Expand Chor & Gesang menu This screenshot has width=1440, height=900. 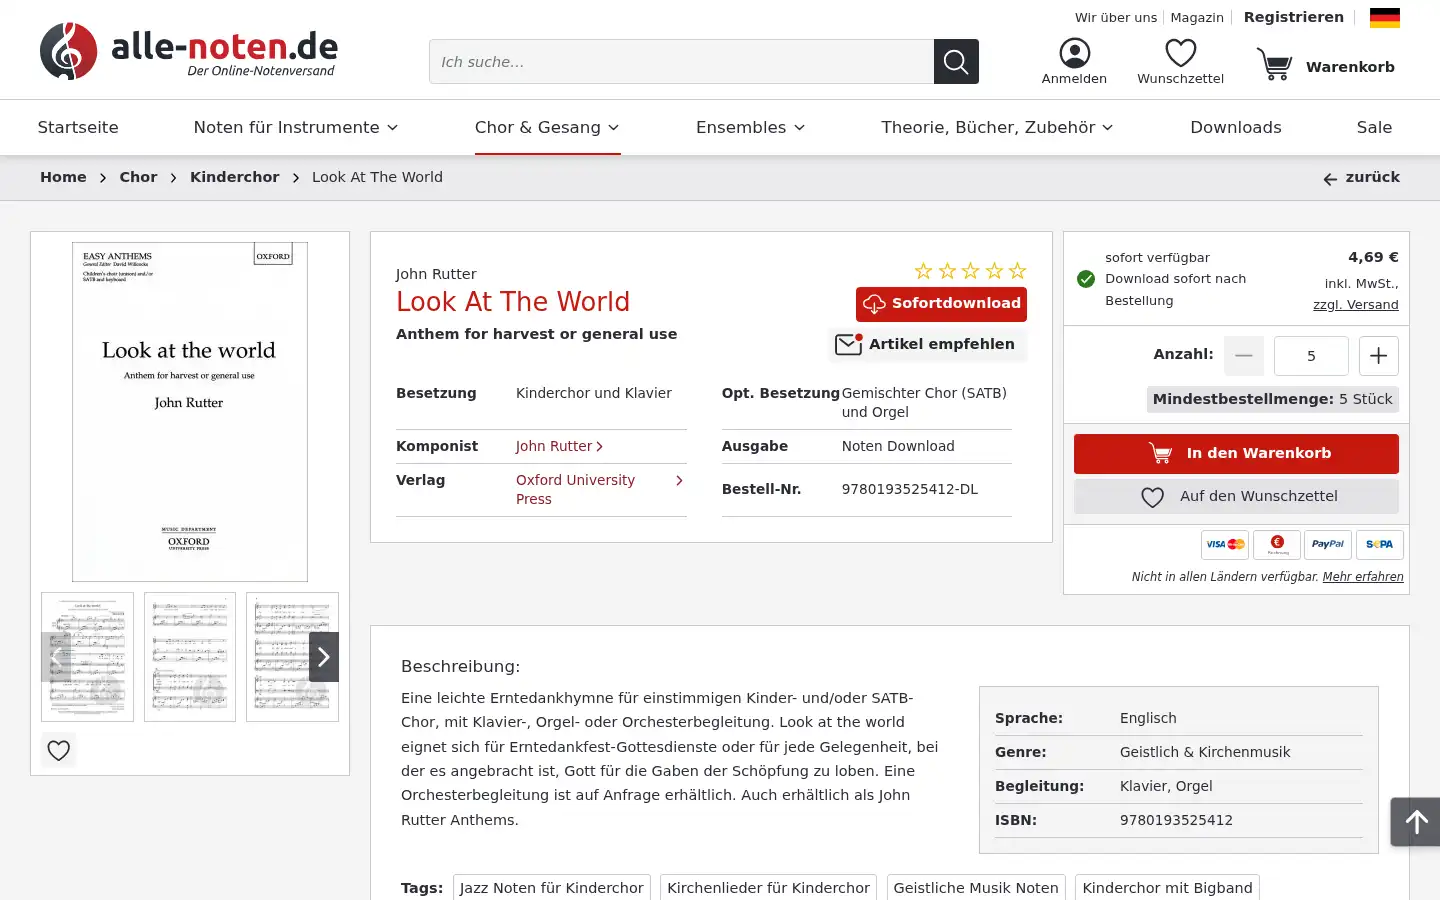pos(547,127)
